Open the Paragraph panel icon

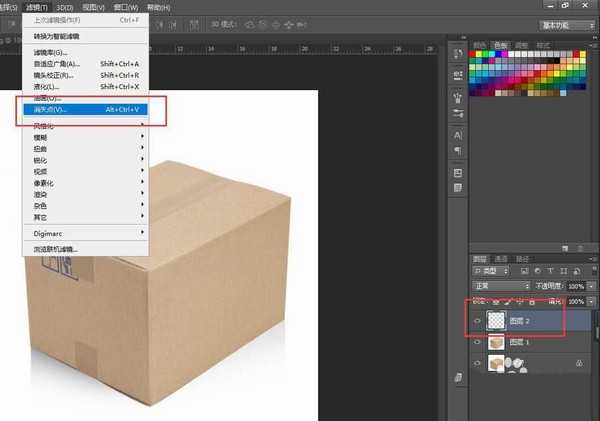(456, 150)
